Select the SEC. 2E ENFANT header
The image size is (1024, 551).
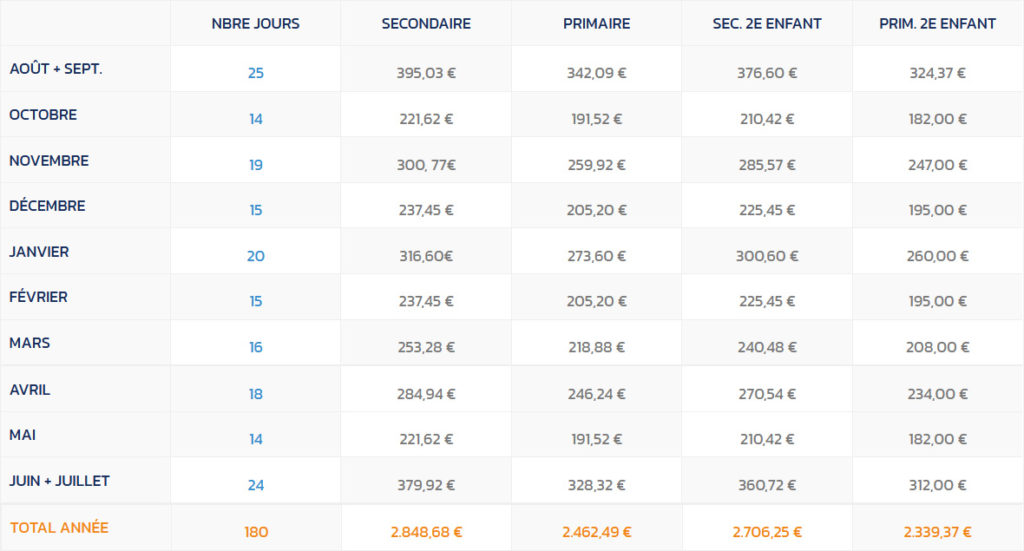coord(767,24)
